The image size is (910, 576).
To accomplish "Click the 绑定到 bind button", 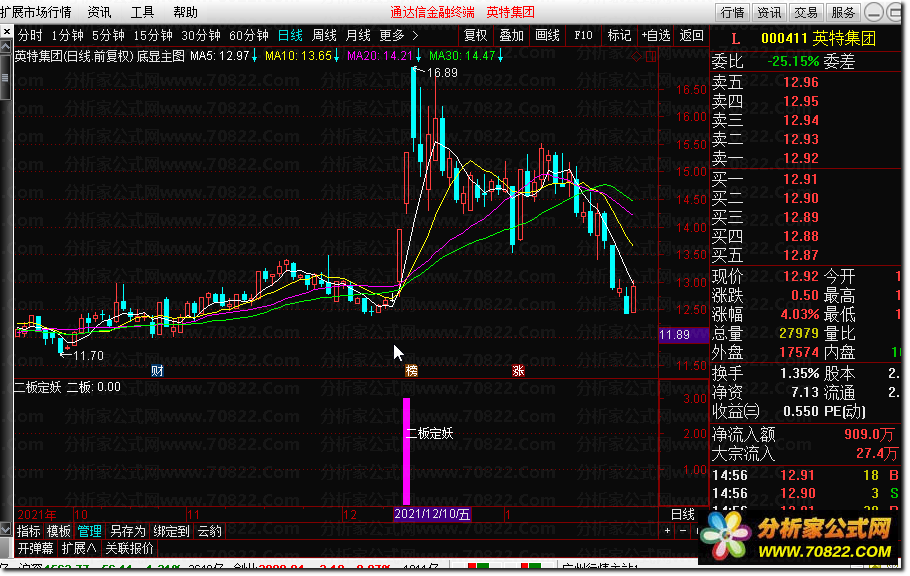I will [x=171, y=531].
